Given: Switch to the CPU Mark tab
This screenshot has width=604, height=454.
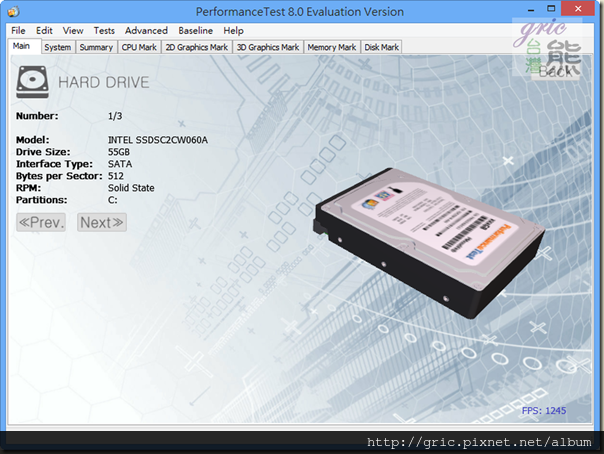Looking at the screenshot, I should [139, 47].
